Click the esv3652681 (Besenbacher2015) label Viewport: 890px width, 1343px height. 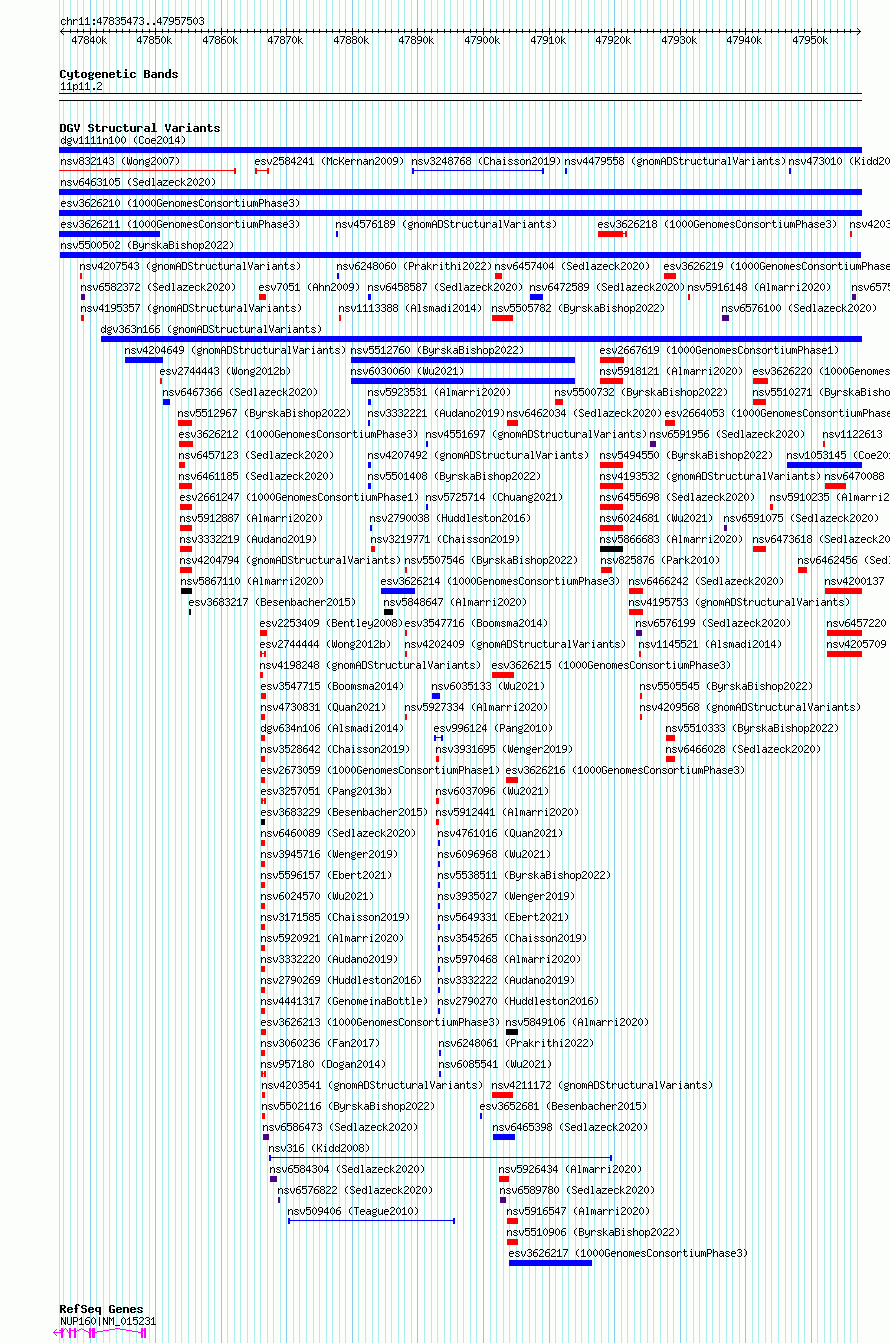point(564,1106)
